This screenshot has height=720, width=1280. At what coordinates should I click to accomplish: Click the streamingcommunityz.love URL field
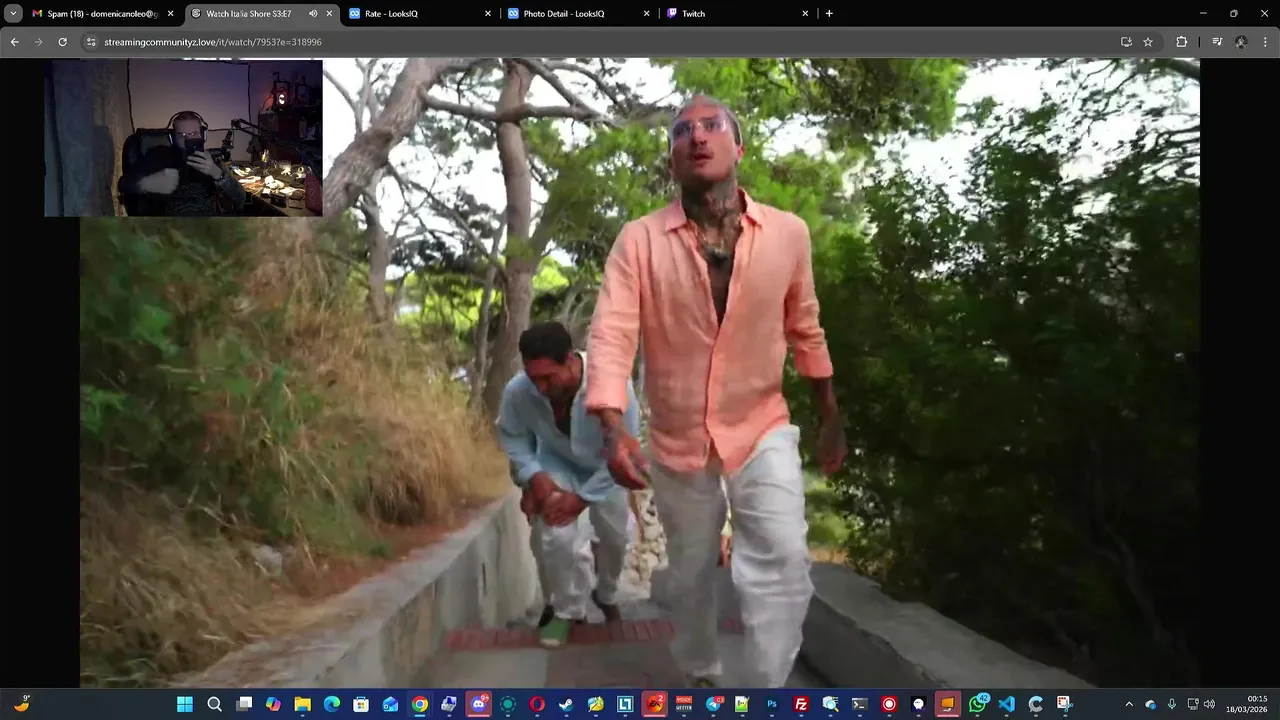point(600,42)
